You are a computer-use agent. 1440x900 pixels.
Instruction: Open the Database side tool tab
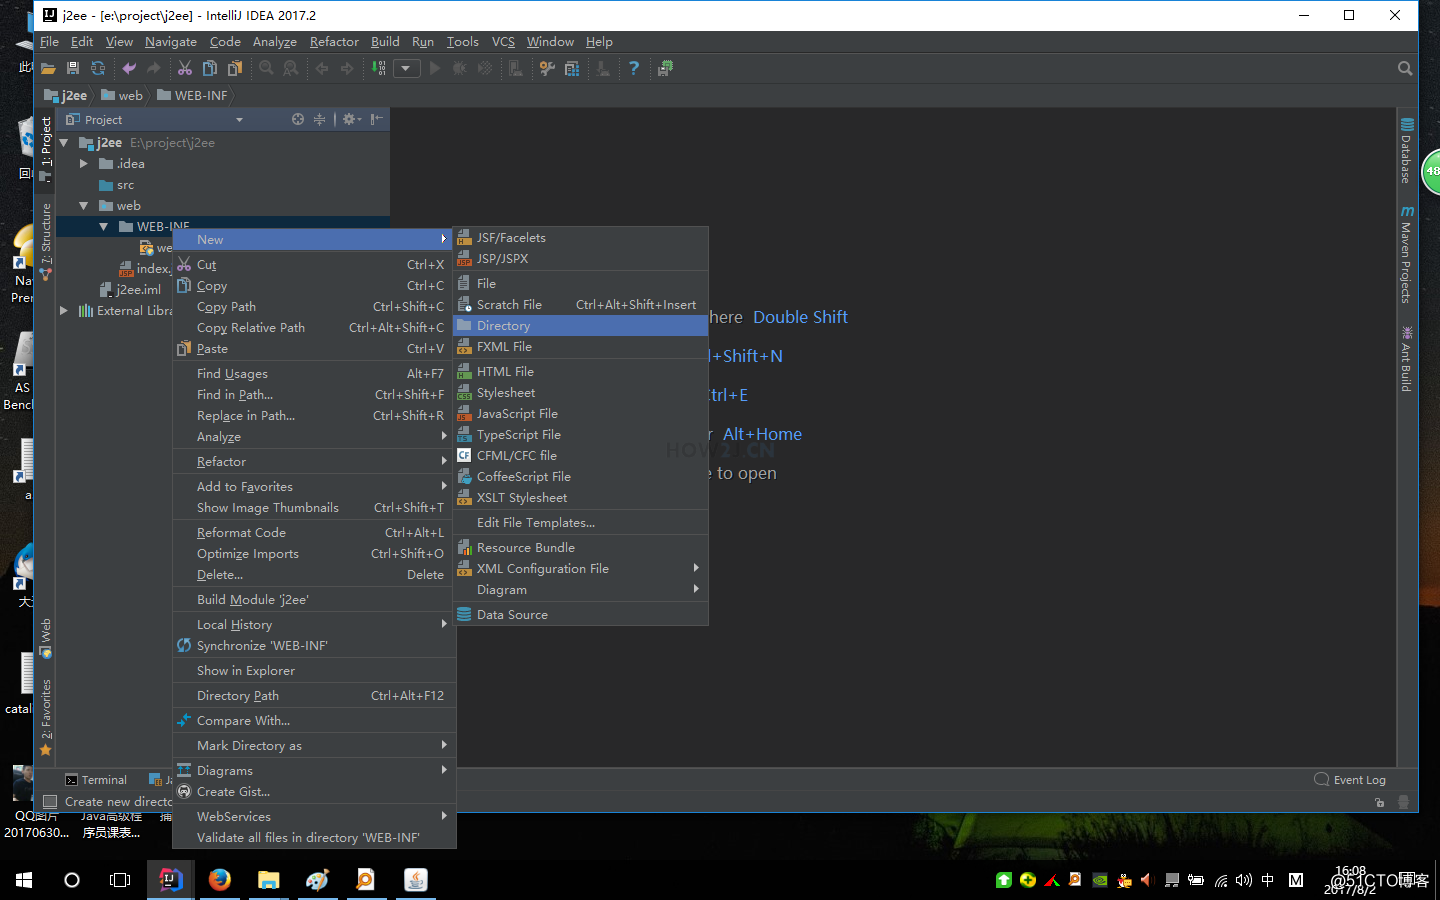pos(1407,151)
